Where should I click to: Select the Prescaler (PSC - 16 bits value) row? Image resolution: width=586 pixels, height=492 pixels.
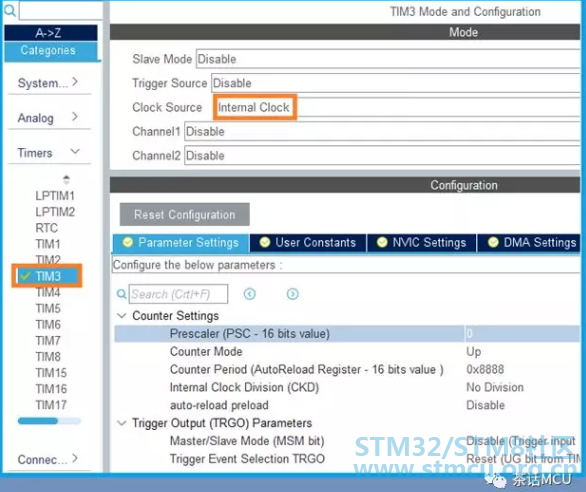click(347, 333)
